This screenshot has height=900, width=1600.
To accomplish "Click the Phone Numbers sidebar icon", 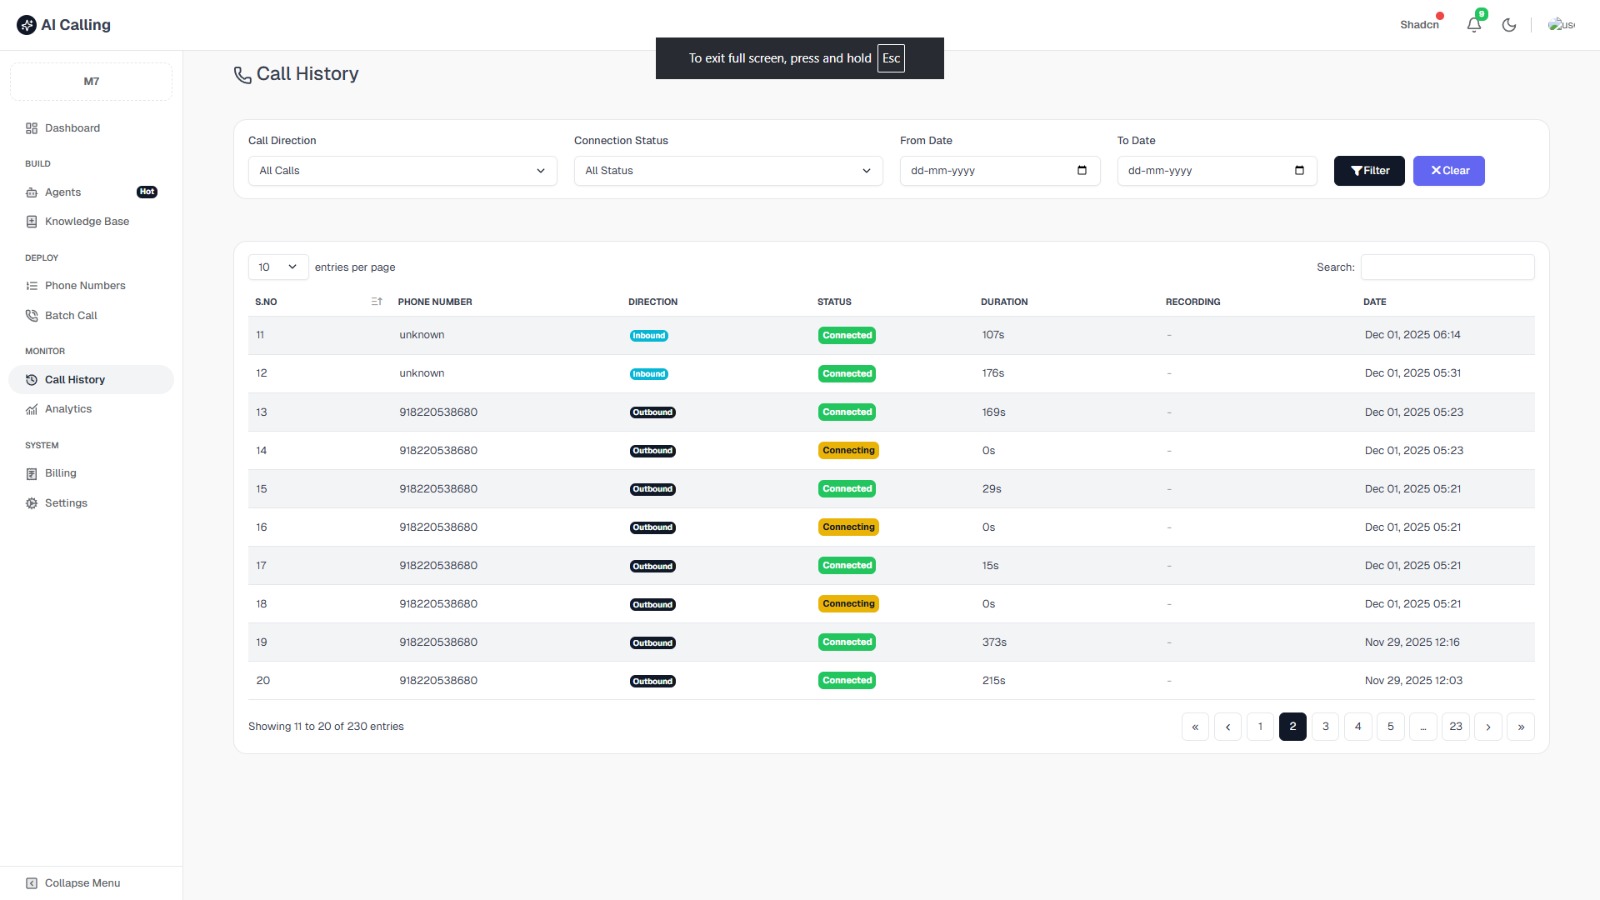I will (x=31, y=285).
